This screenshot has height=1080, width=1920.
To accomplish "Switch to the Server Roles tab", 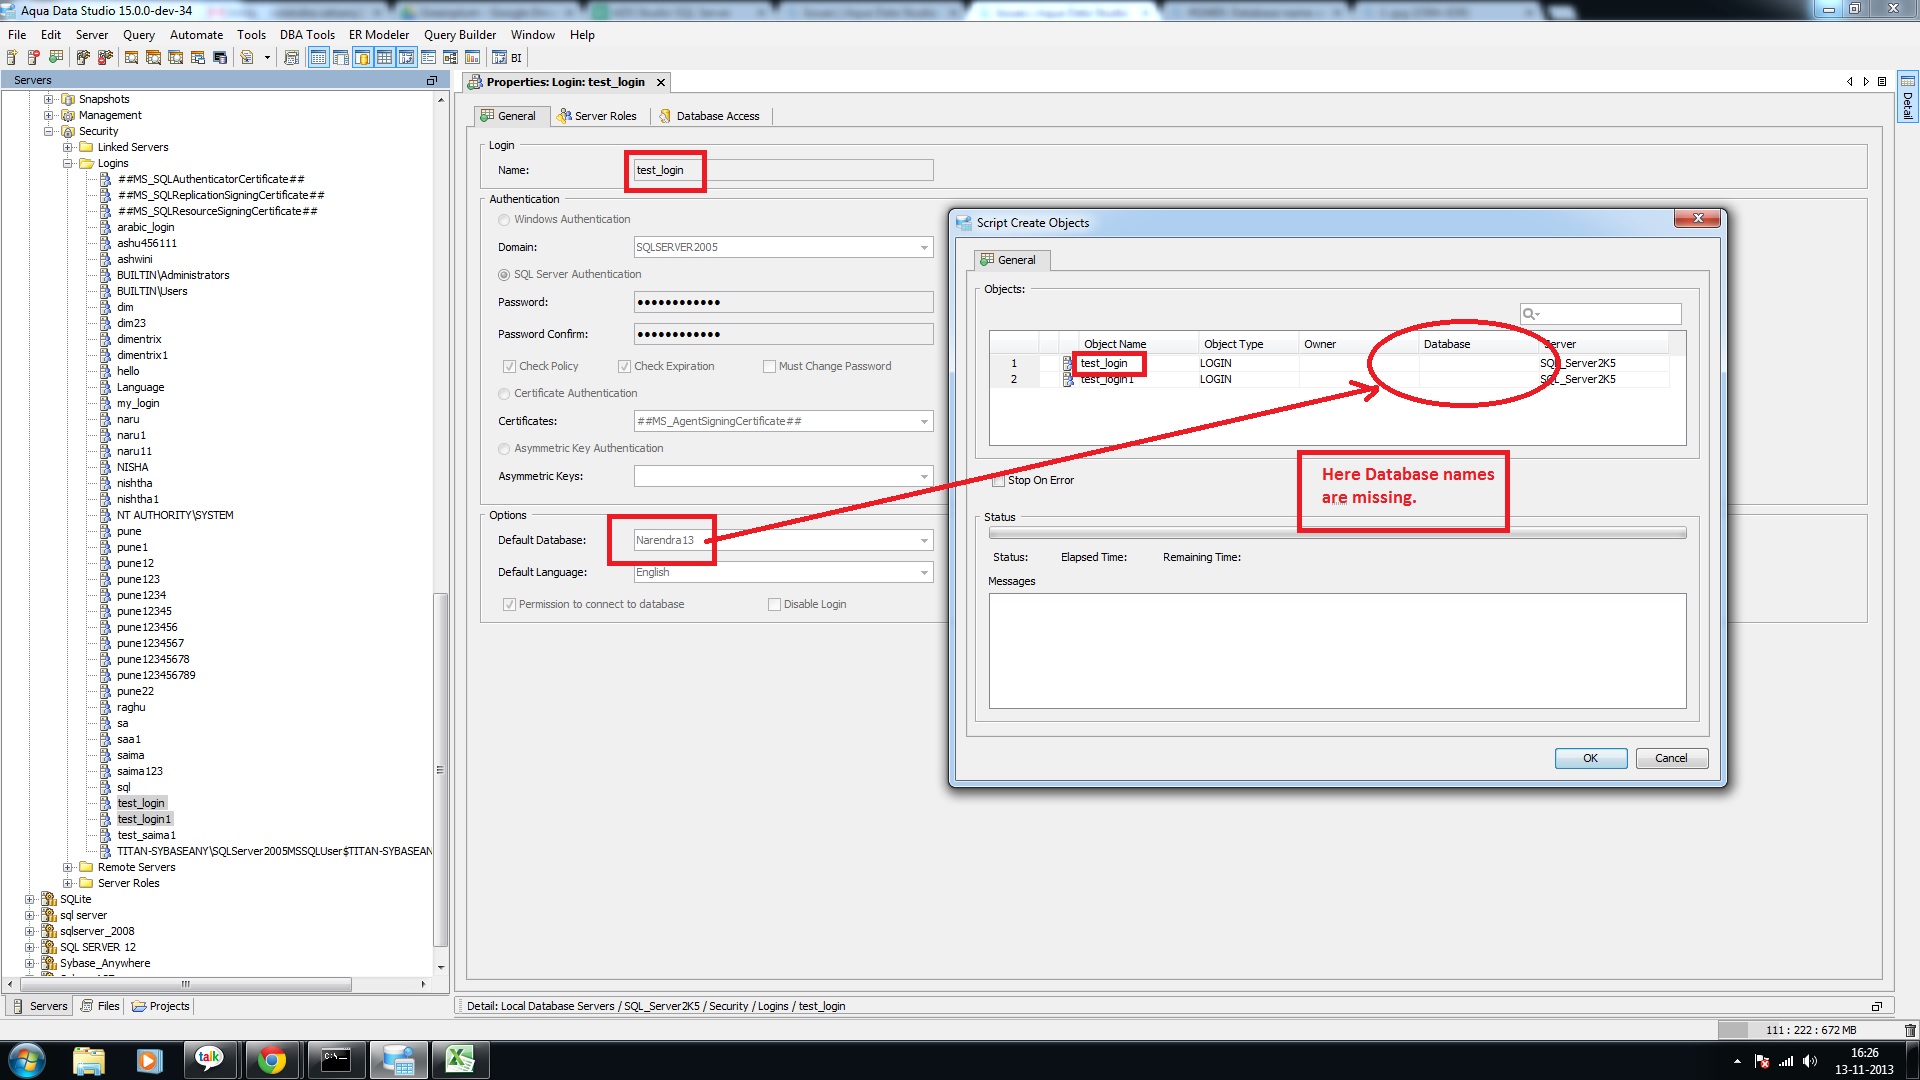I will point(597,116).
